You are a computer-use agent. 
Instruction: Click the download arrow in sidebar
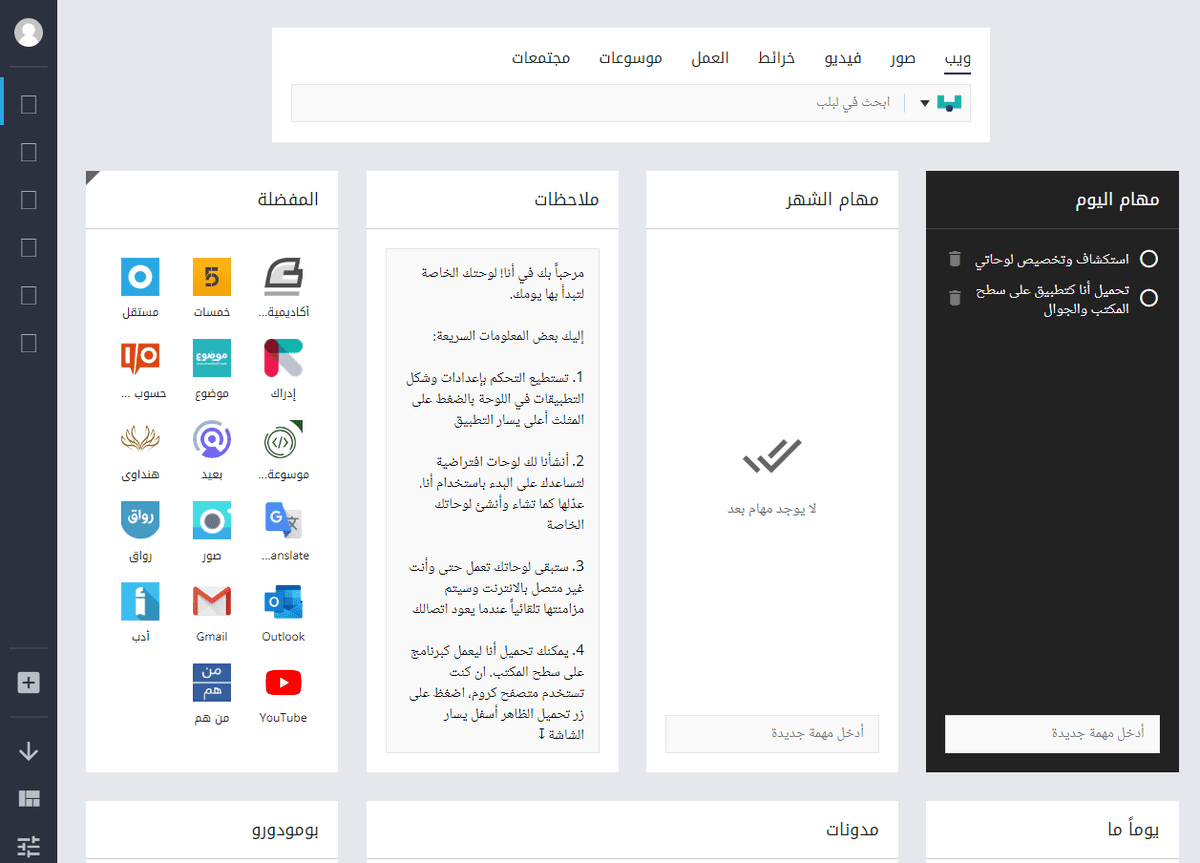coord(29,751)
